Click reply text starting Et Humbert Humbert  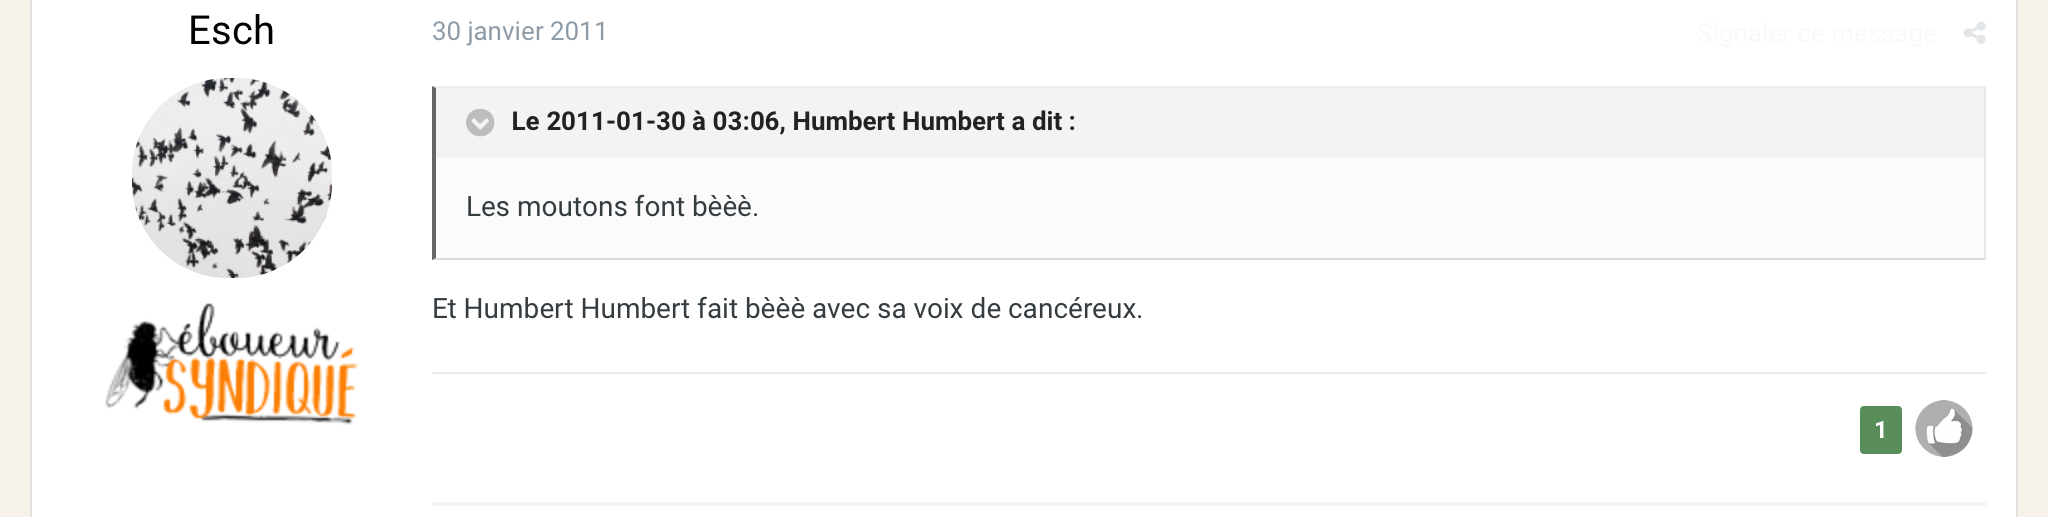pos(787,309)
